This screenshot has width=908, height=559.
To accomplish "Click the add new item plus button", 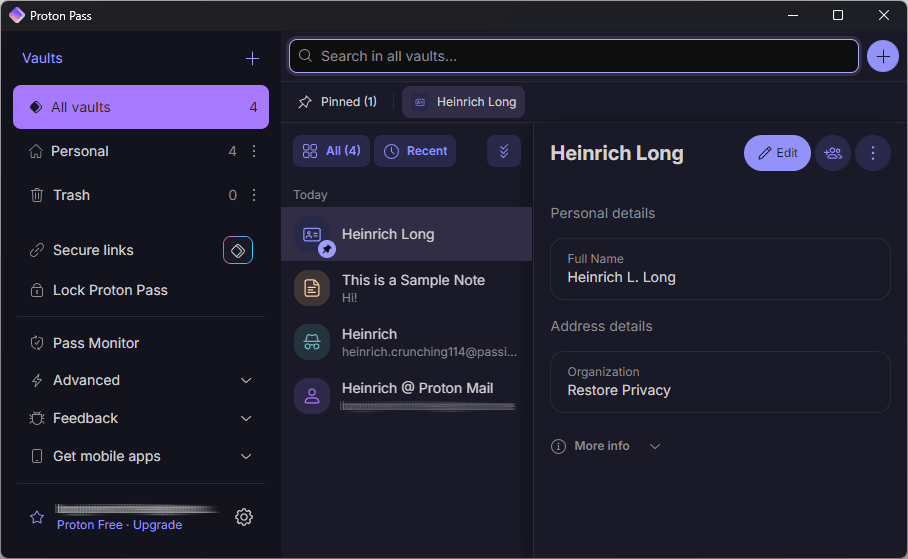I will pyautogui.click(x=883, y=56).
